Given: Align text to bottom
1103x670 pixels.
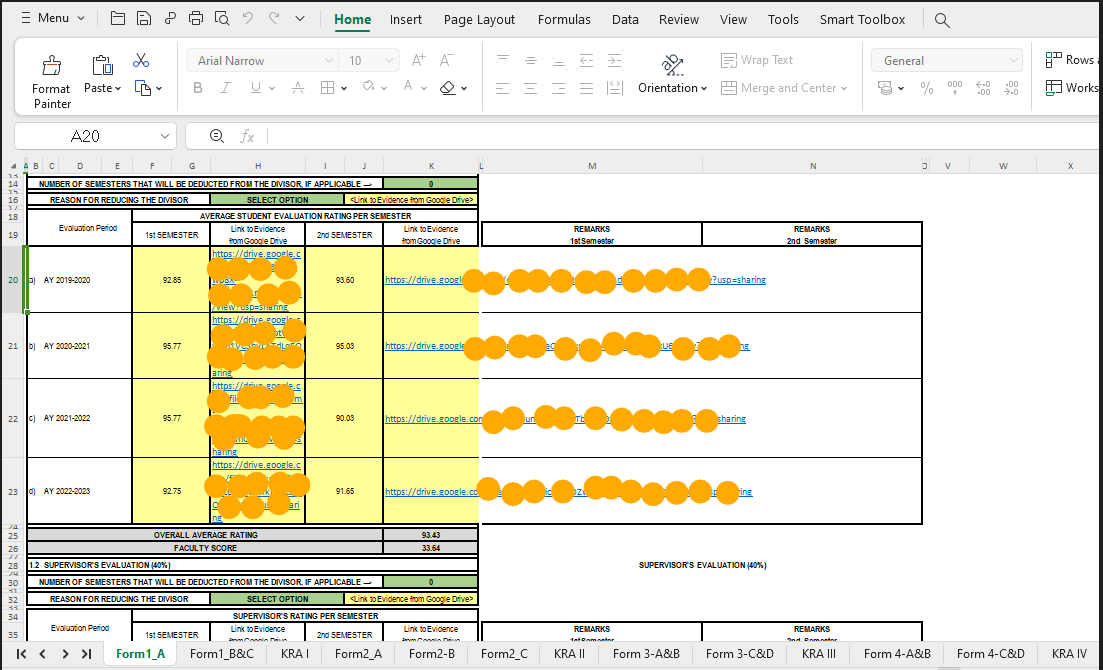Looking at the screenshot, I should [559, 61].
